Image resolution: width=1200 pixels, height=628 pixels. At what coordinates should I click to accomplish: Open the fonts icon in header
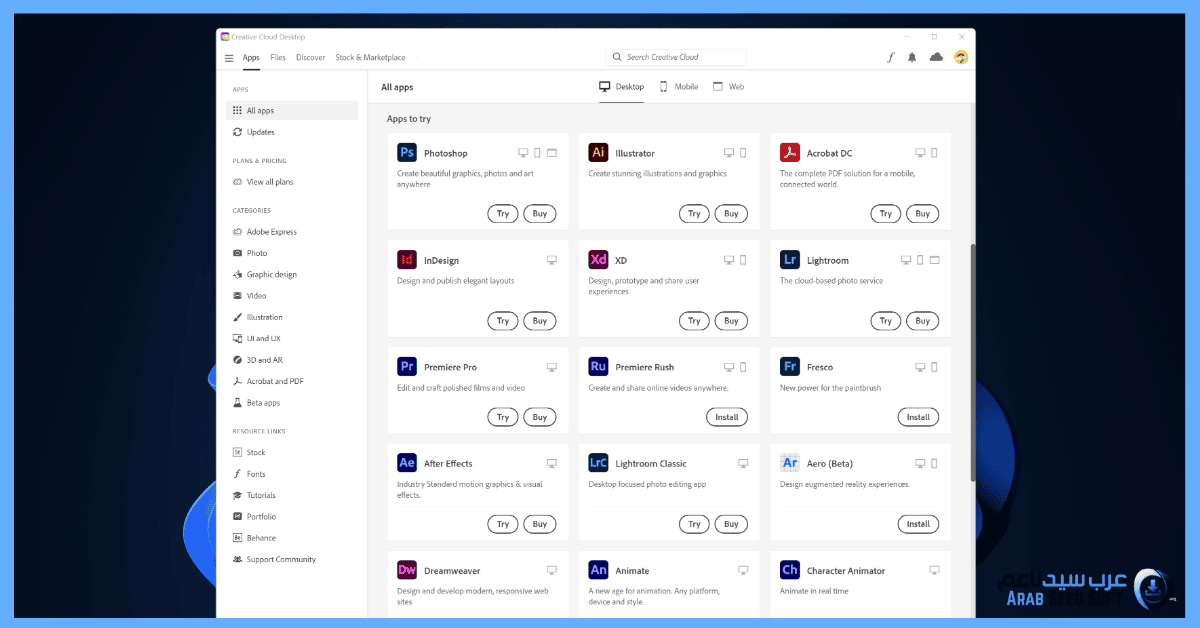point(890,58)
